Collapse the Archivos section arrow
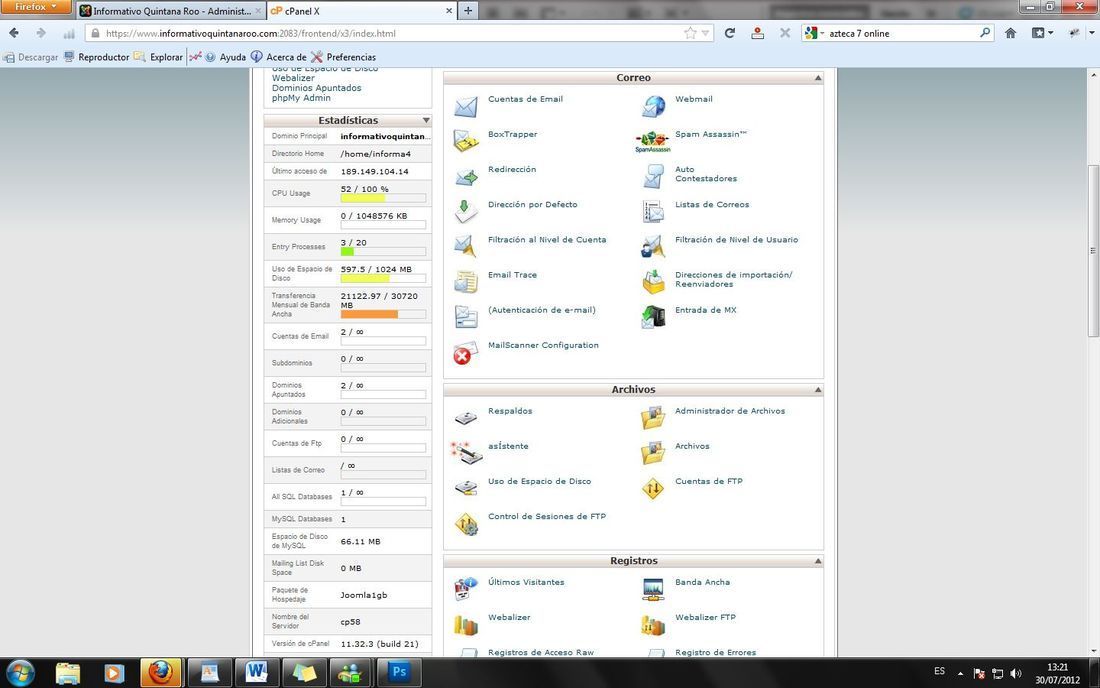This screenshot has height=688, width=1100. pyautogui.click(x=818, y=389)
